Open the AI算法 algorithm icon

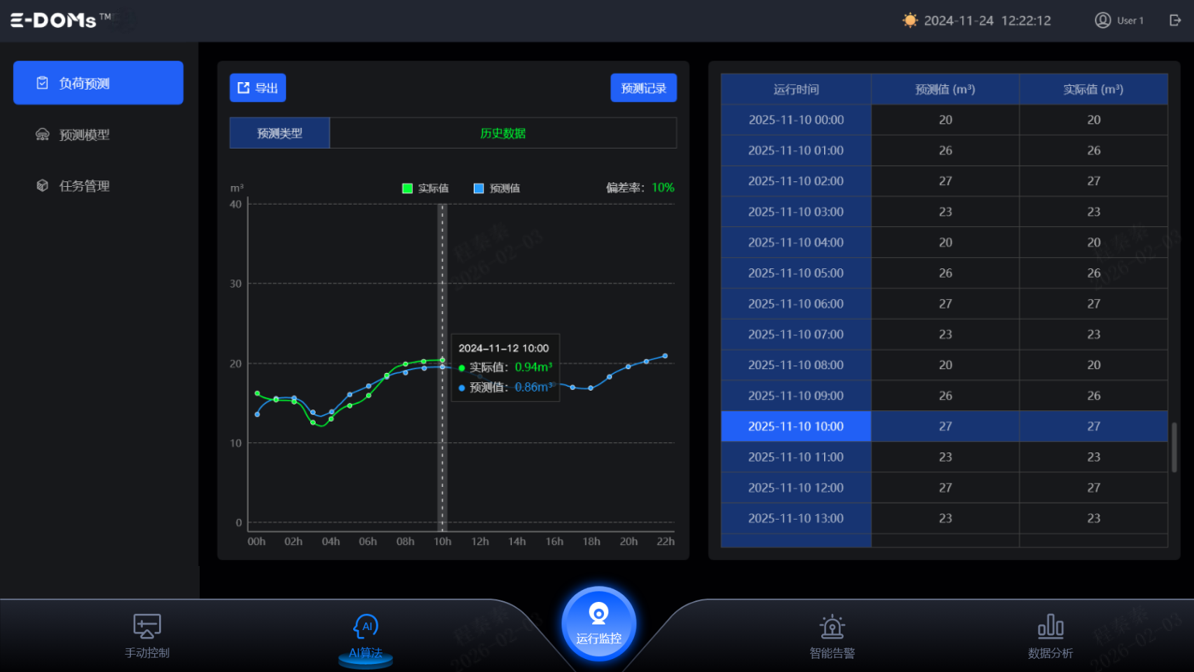coord(365,627)
